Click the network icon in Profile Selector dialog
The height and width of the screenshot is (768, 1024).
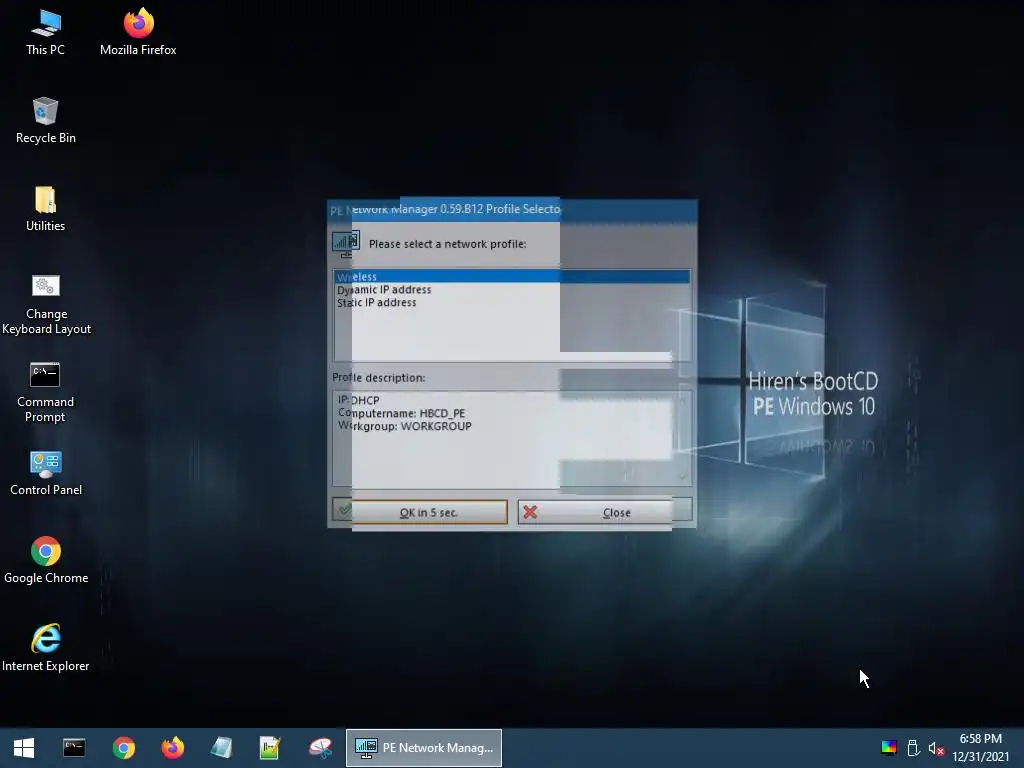(345, 244)
